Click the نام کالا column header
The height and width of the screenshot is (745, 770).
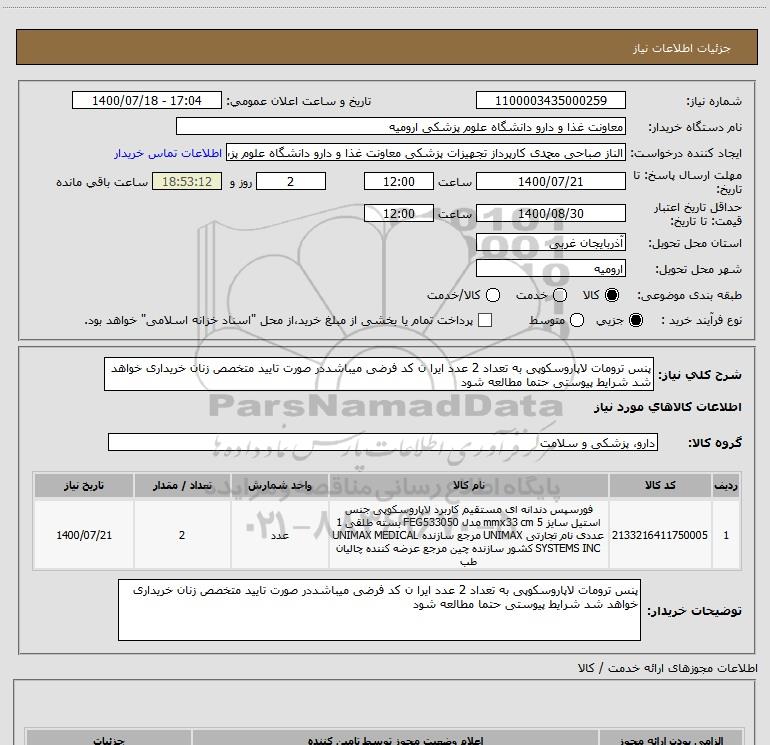pyautogui.click(x=468, y=486)
